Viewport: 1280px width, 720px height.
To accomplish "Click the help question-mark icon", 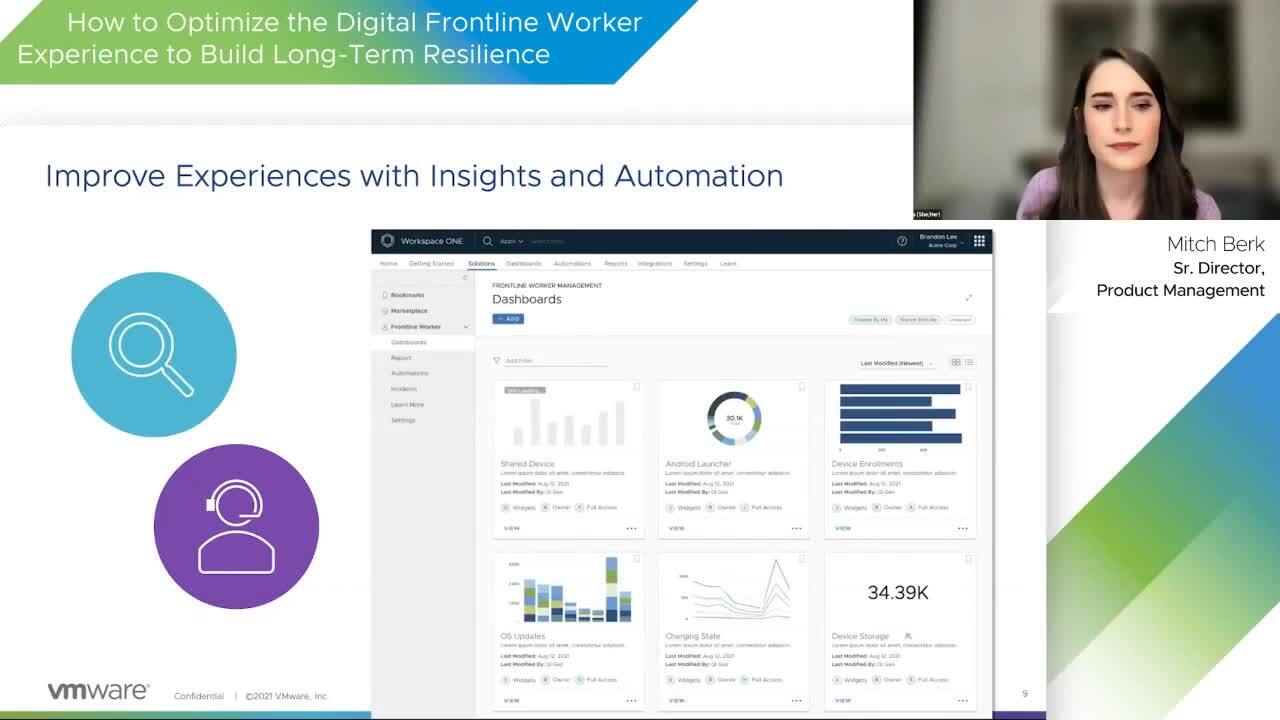I will pos(901,240).
